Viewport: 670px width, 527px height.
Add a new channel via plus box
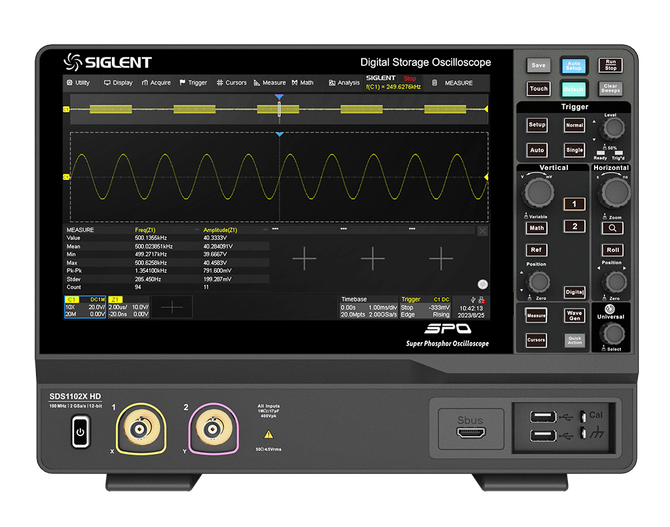coord(172,307)
